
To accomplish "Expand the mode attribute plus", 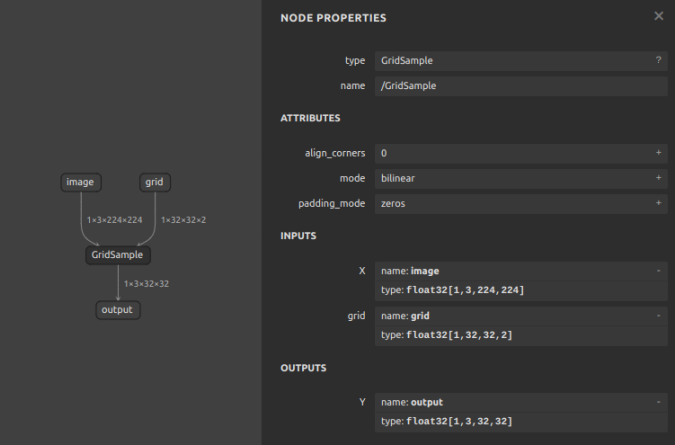I will (658, 178).
